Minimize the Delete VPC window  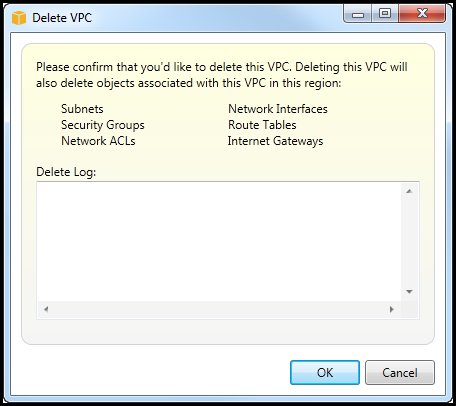click(x=358, y=14)
